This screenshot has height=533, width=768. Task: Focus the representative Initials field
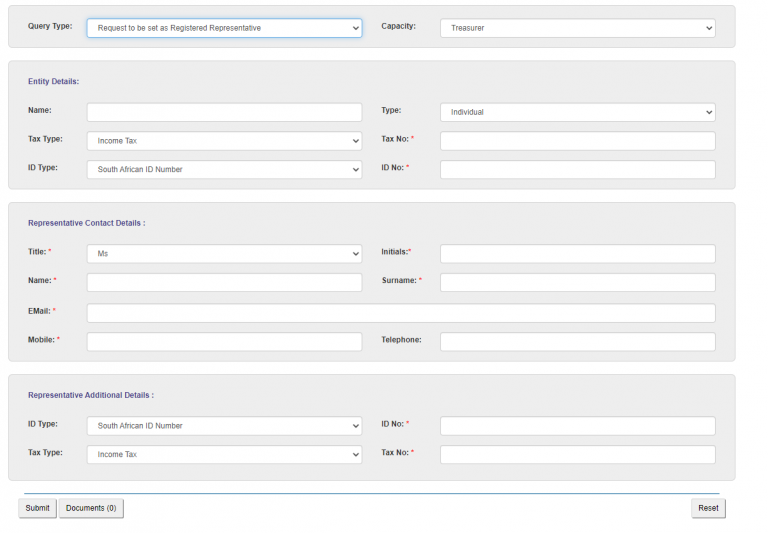click(577, 254)
